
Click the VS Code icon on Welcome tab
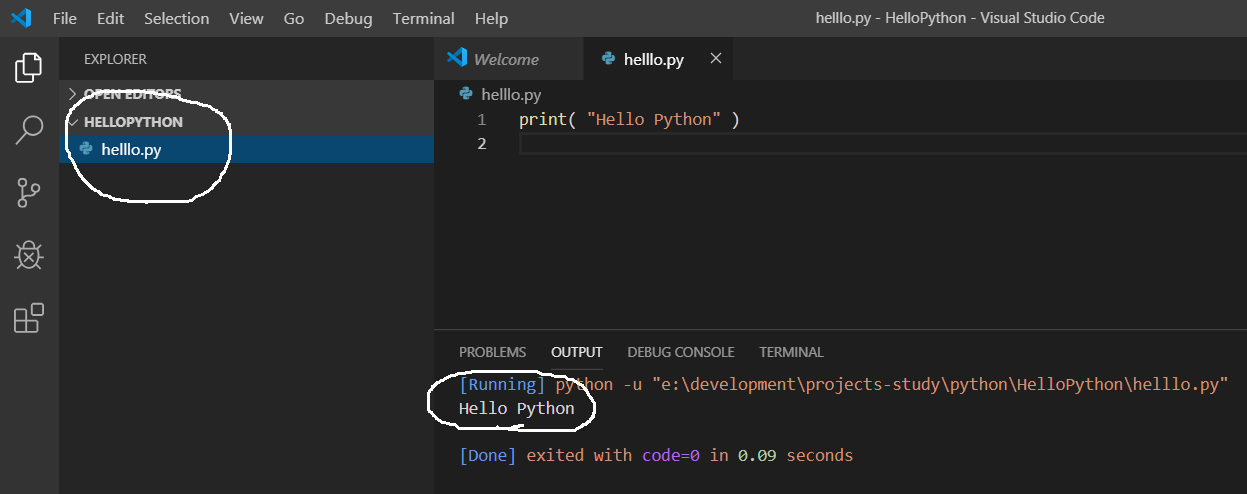tap(457, 58)
